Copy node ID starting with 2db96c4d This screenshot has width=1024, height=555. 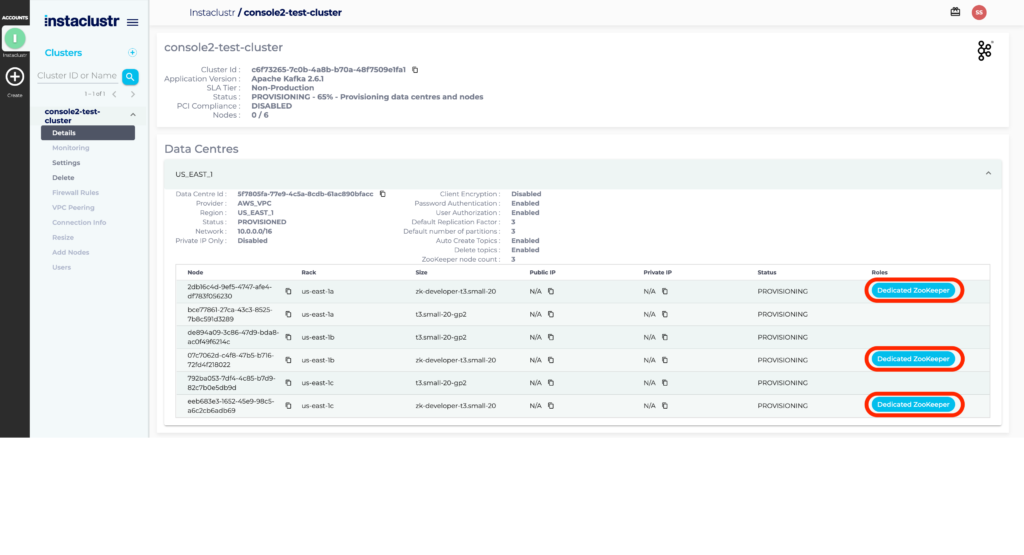tap(288, 291)
